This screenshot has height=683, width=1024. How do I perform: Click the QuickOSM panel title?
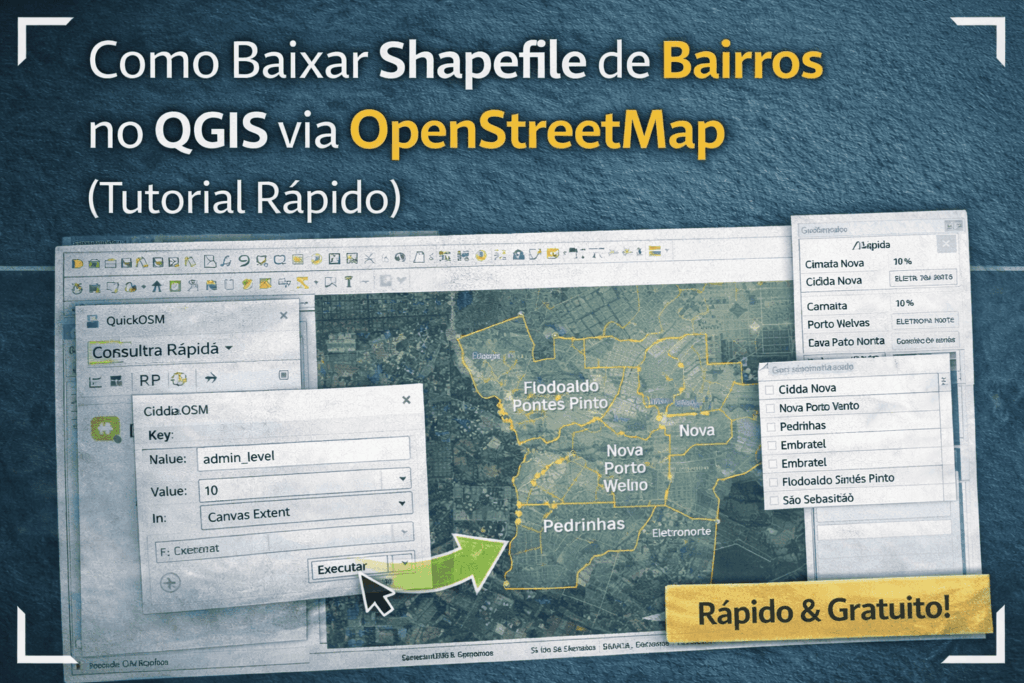click(x=135, y=320)
